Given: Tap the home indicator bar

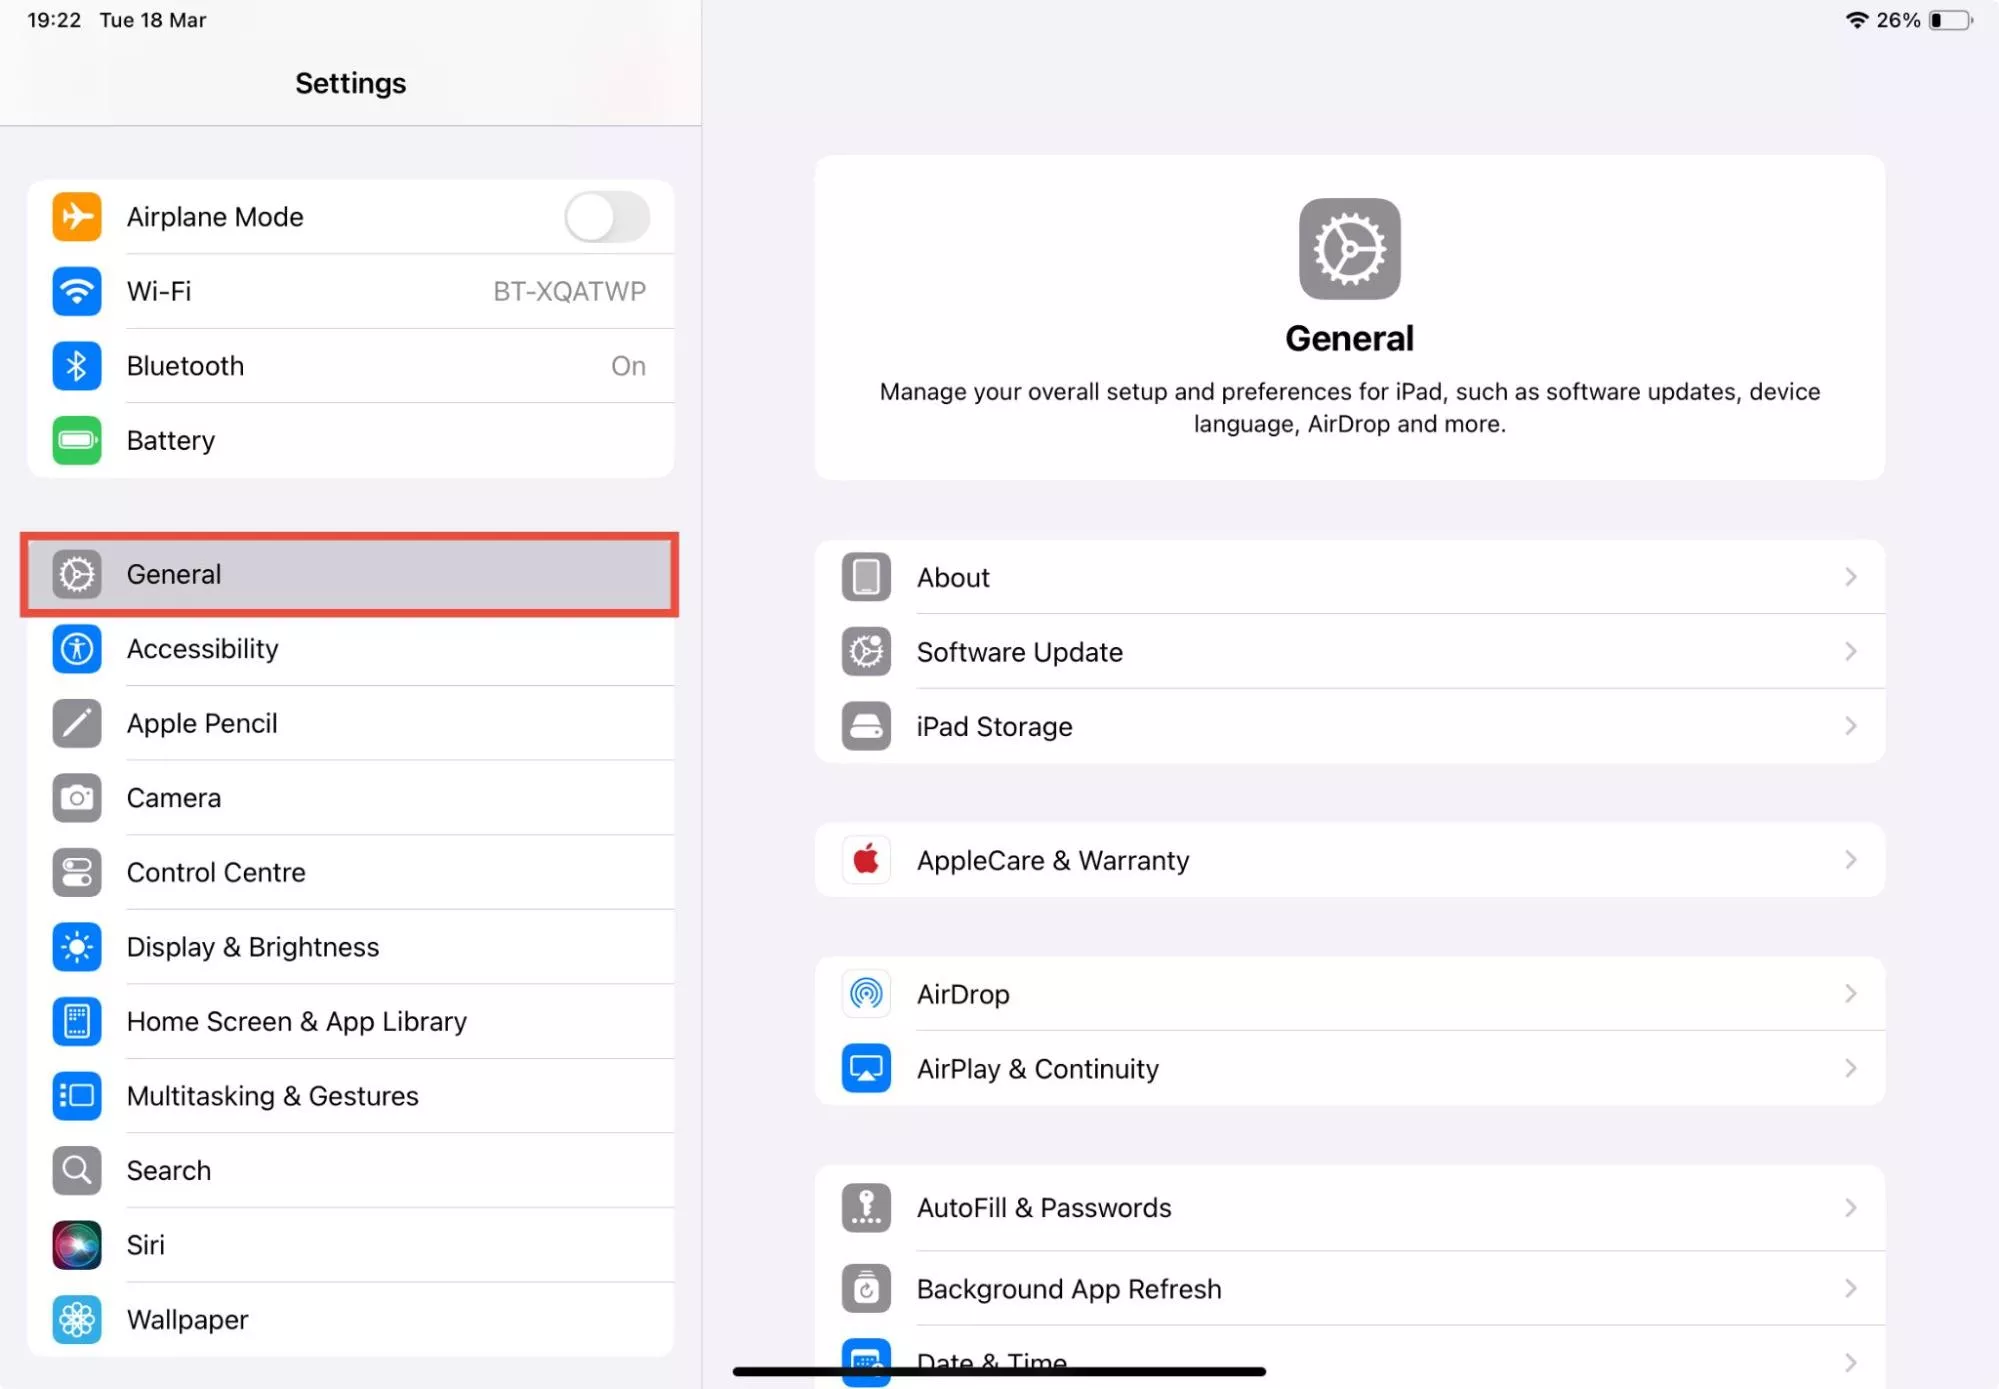Looking at the screenshot, I should (999, 1372).
